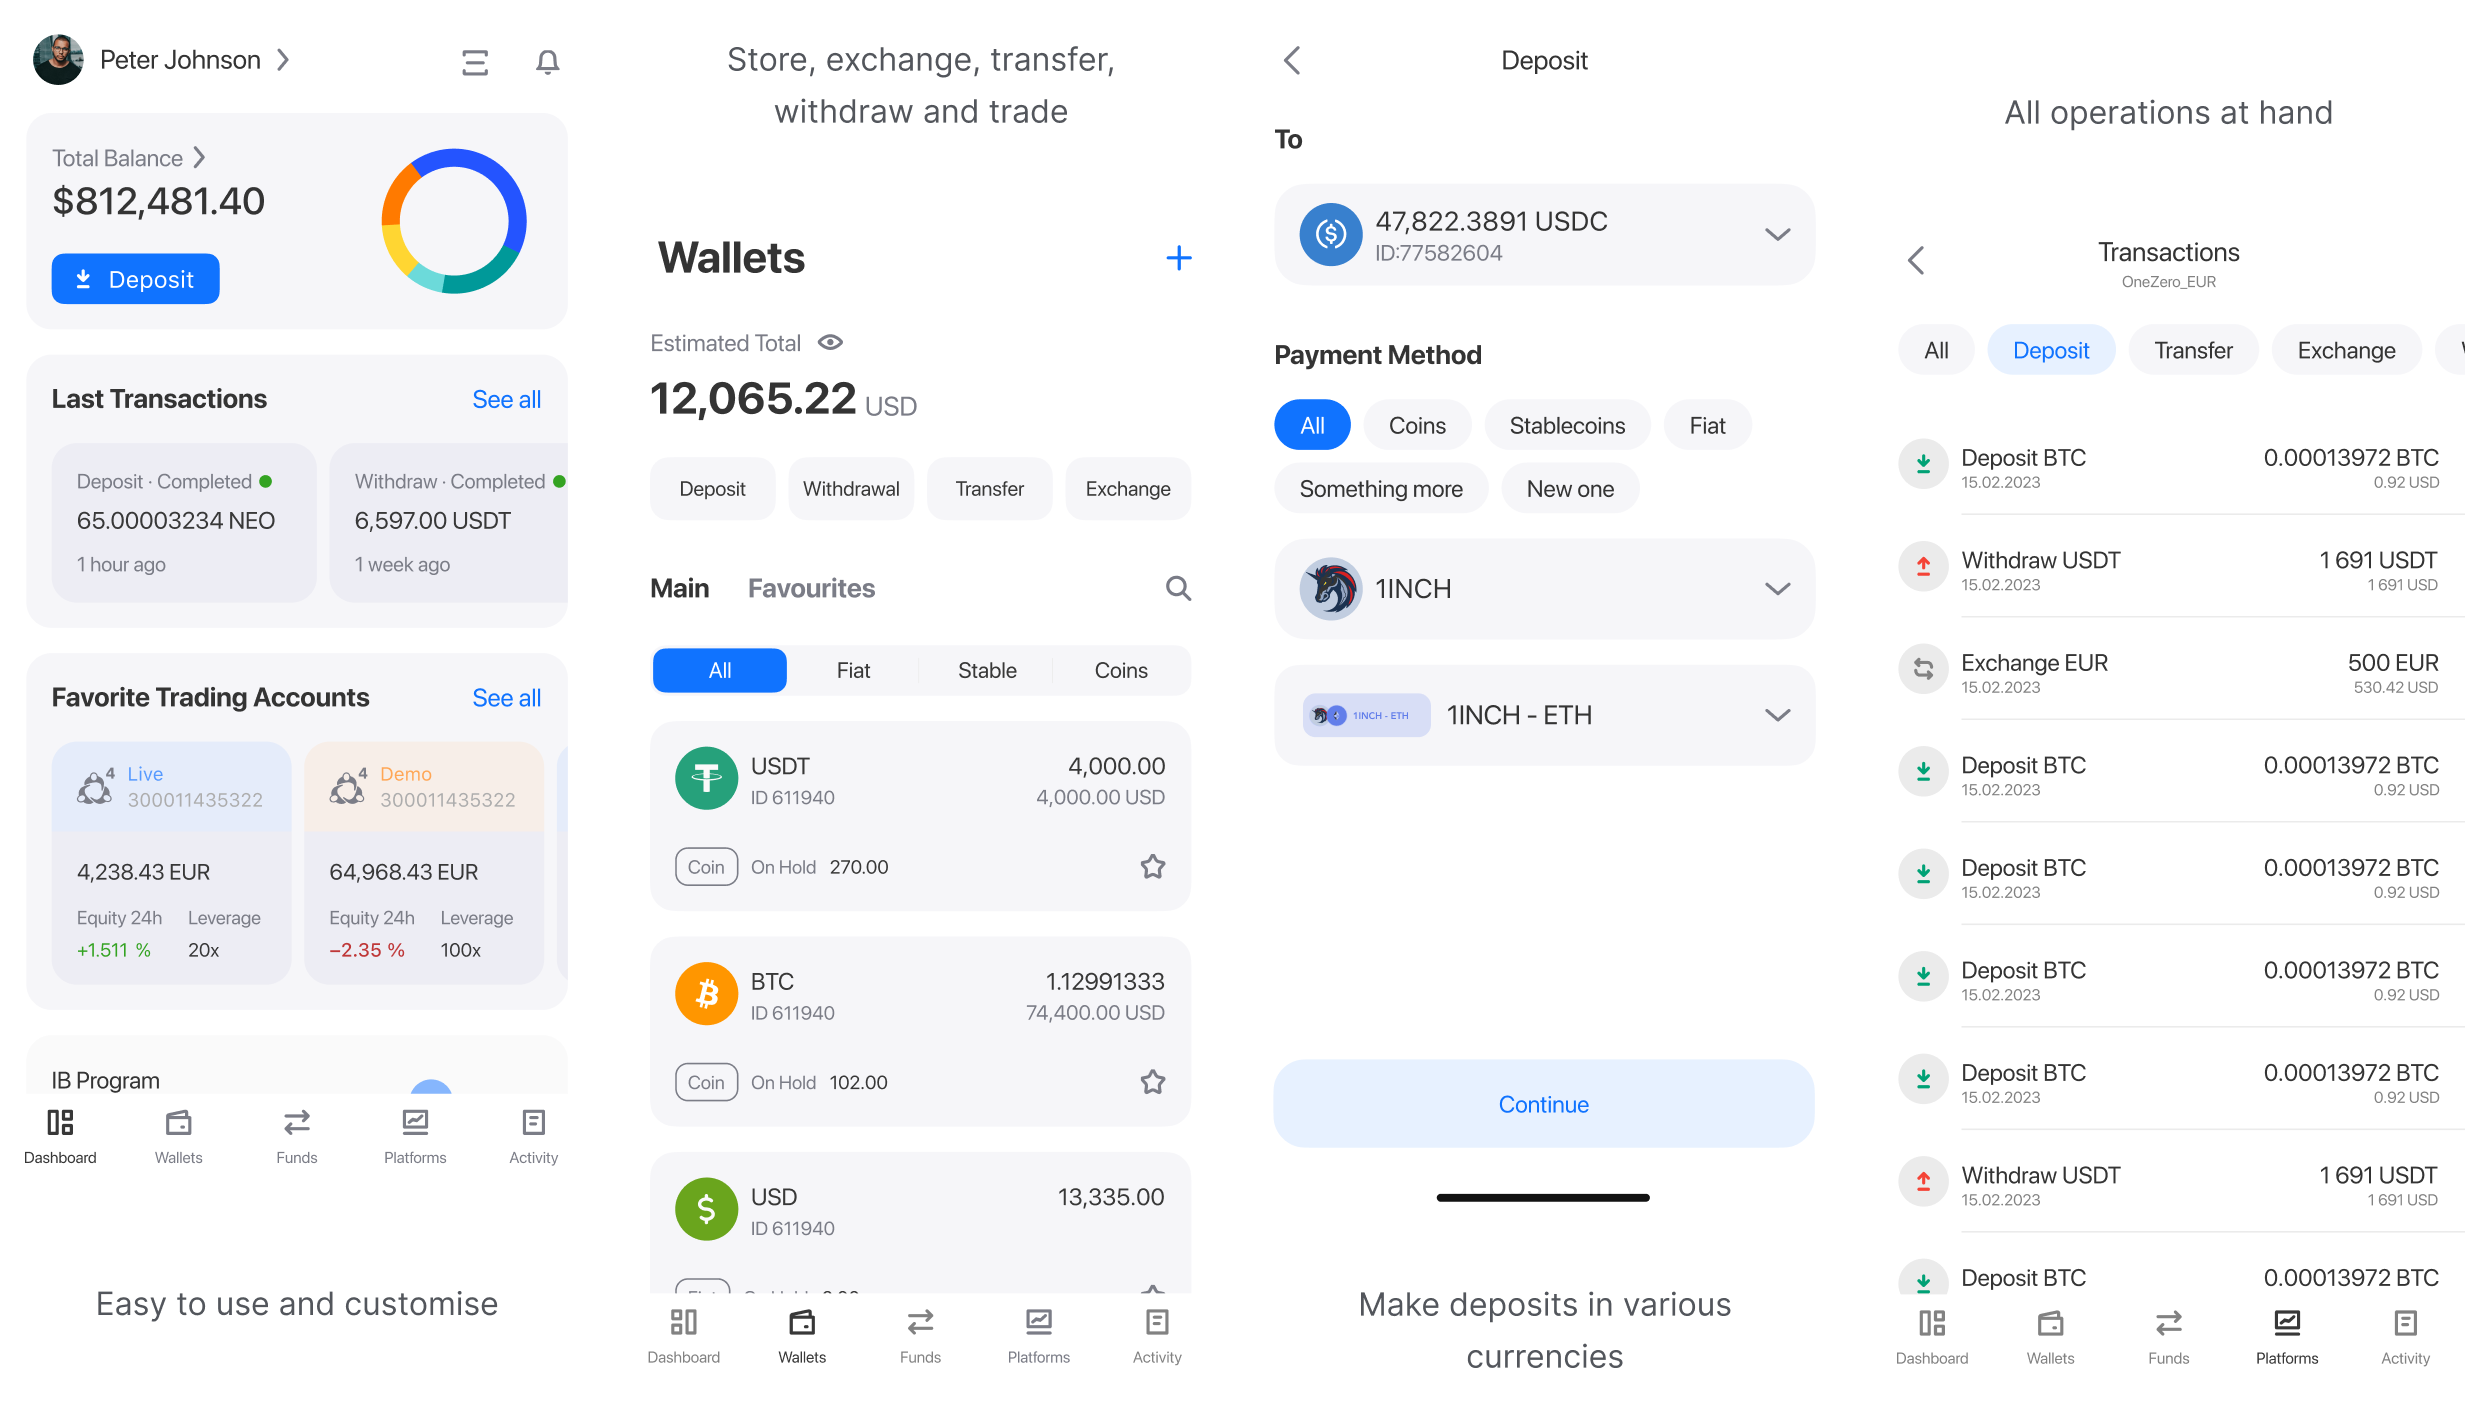Viewport: 2465px width, 1414px height.
Task: Switch to Favourites tab in Wallets
Action: tap(811, 589)
